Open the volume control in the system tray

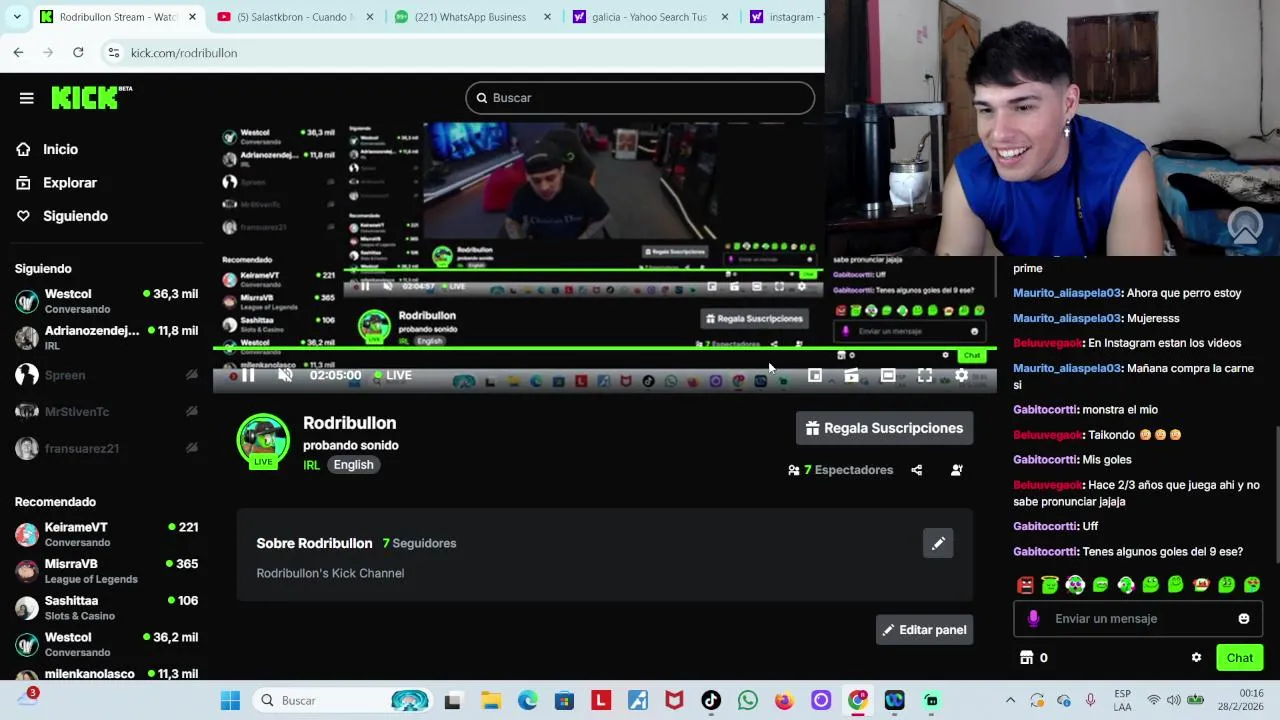1174,701
